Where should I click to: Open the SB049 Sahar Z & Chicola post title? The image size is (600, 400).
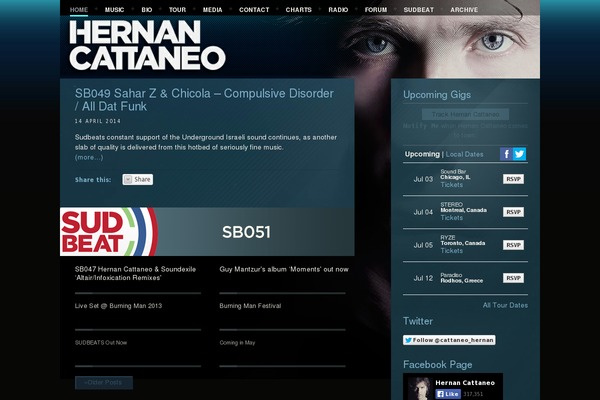click(204, 100)
